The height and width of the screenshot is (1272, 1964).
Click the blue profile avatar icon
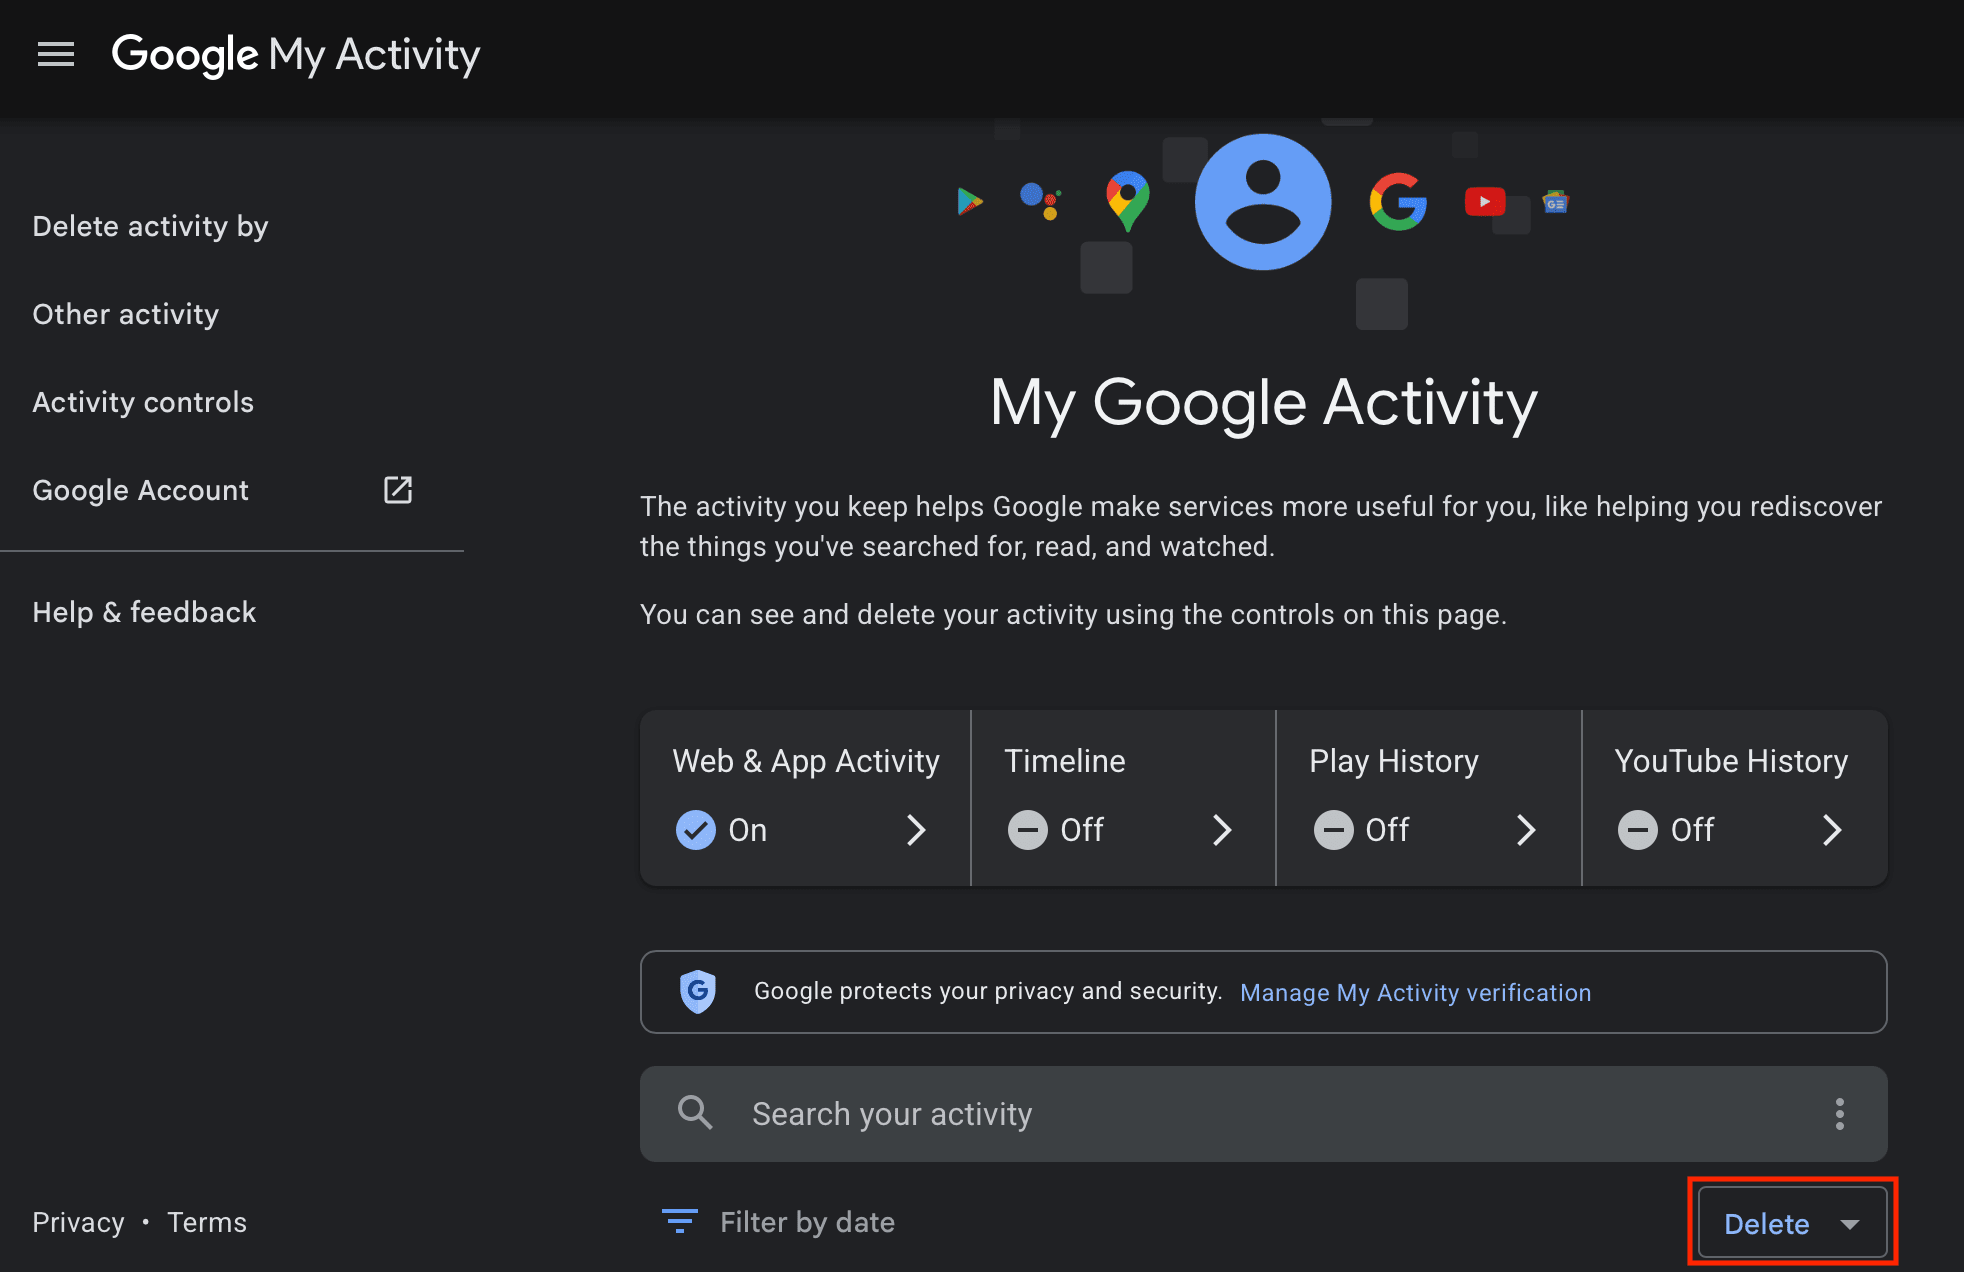(1263, 202)
